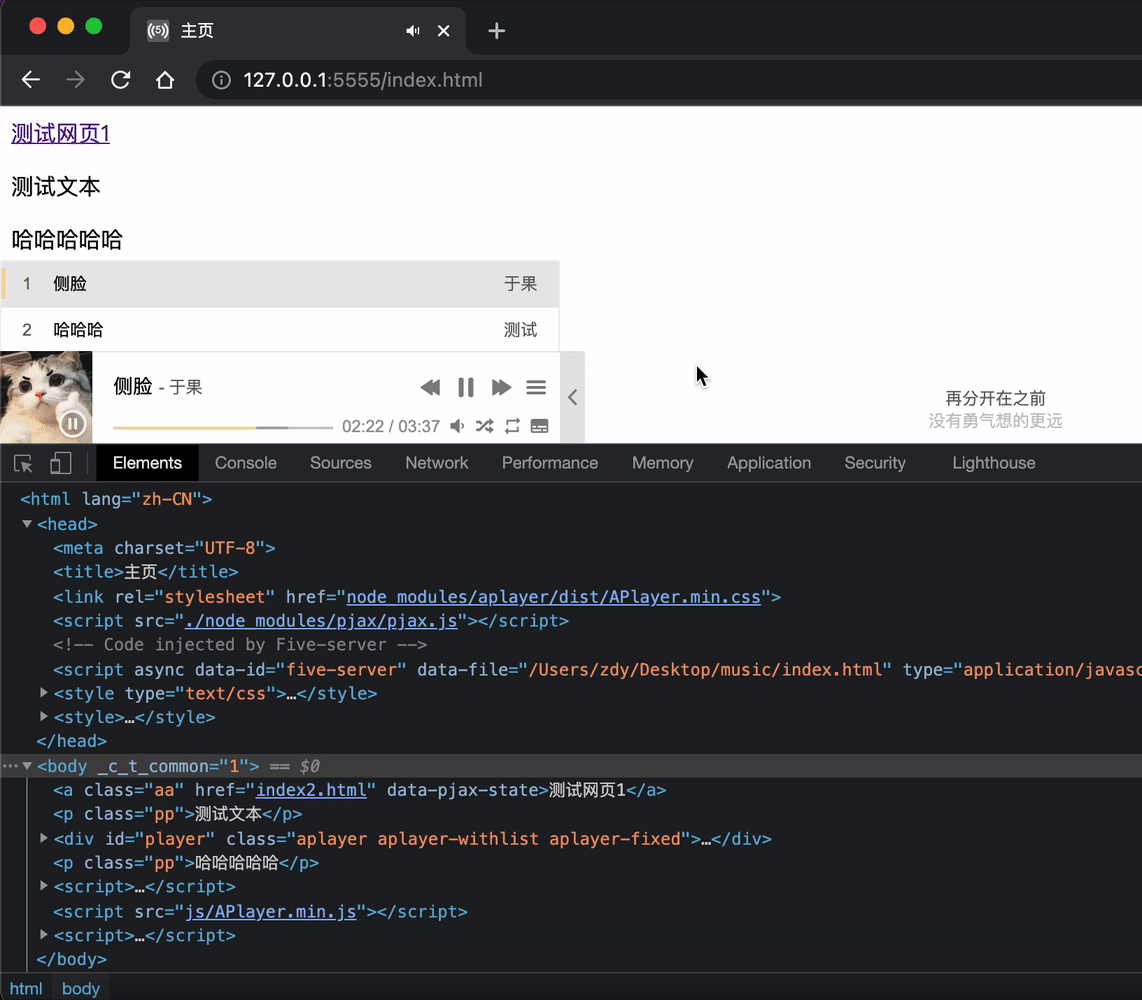Switch to the Console tab
The image size is (1142, 1000).
(x=245, y=463)
